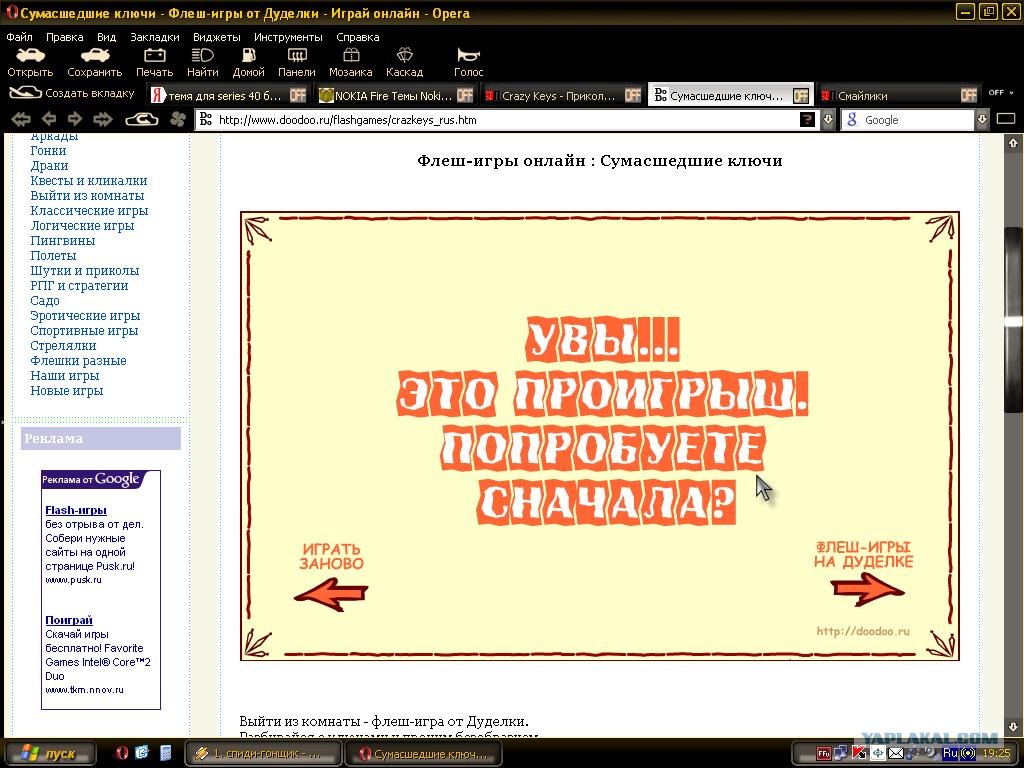Viewport: 1024px width, 768px height.
Task: Open the Закладки menu
Action: [x=155, y=37]
